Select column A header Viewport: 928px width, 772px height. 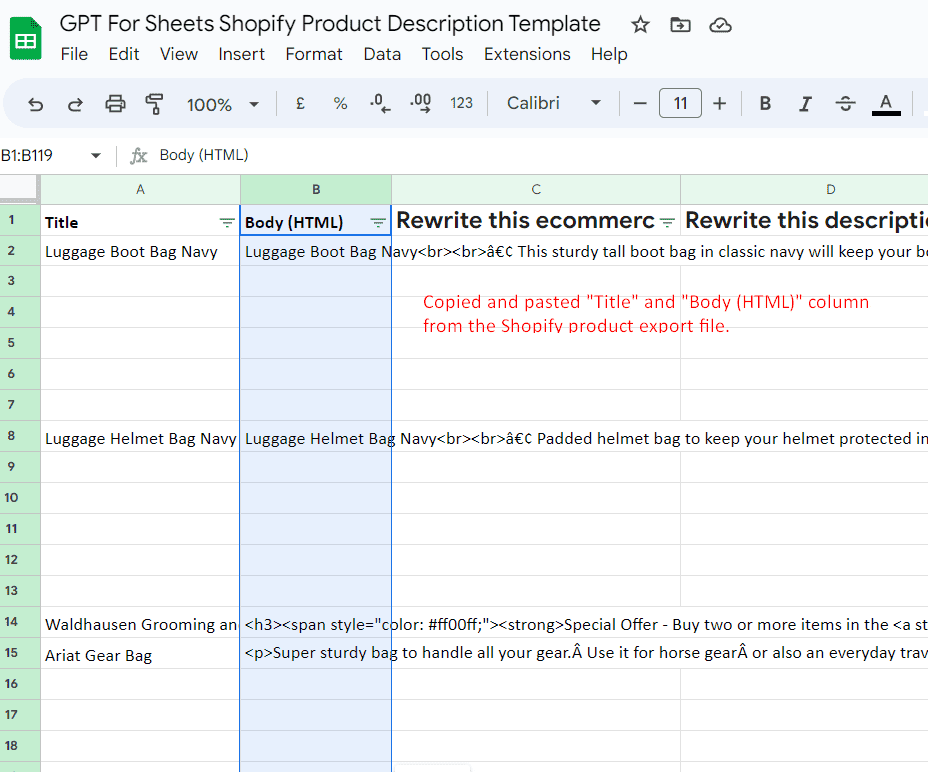click(x=140, y=189)
